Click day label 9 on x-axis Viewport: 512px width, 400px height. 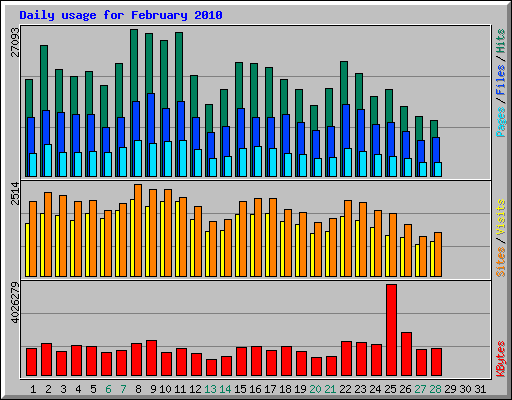(x=153, y=389)
